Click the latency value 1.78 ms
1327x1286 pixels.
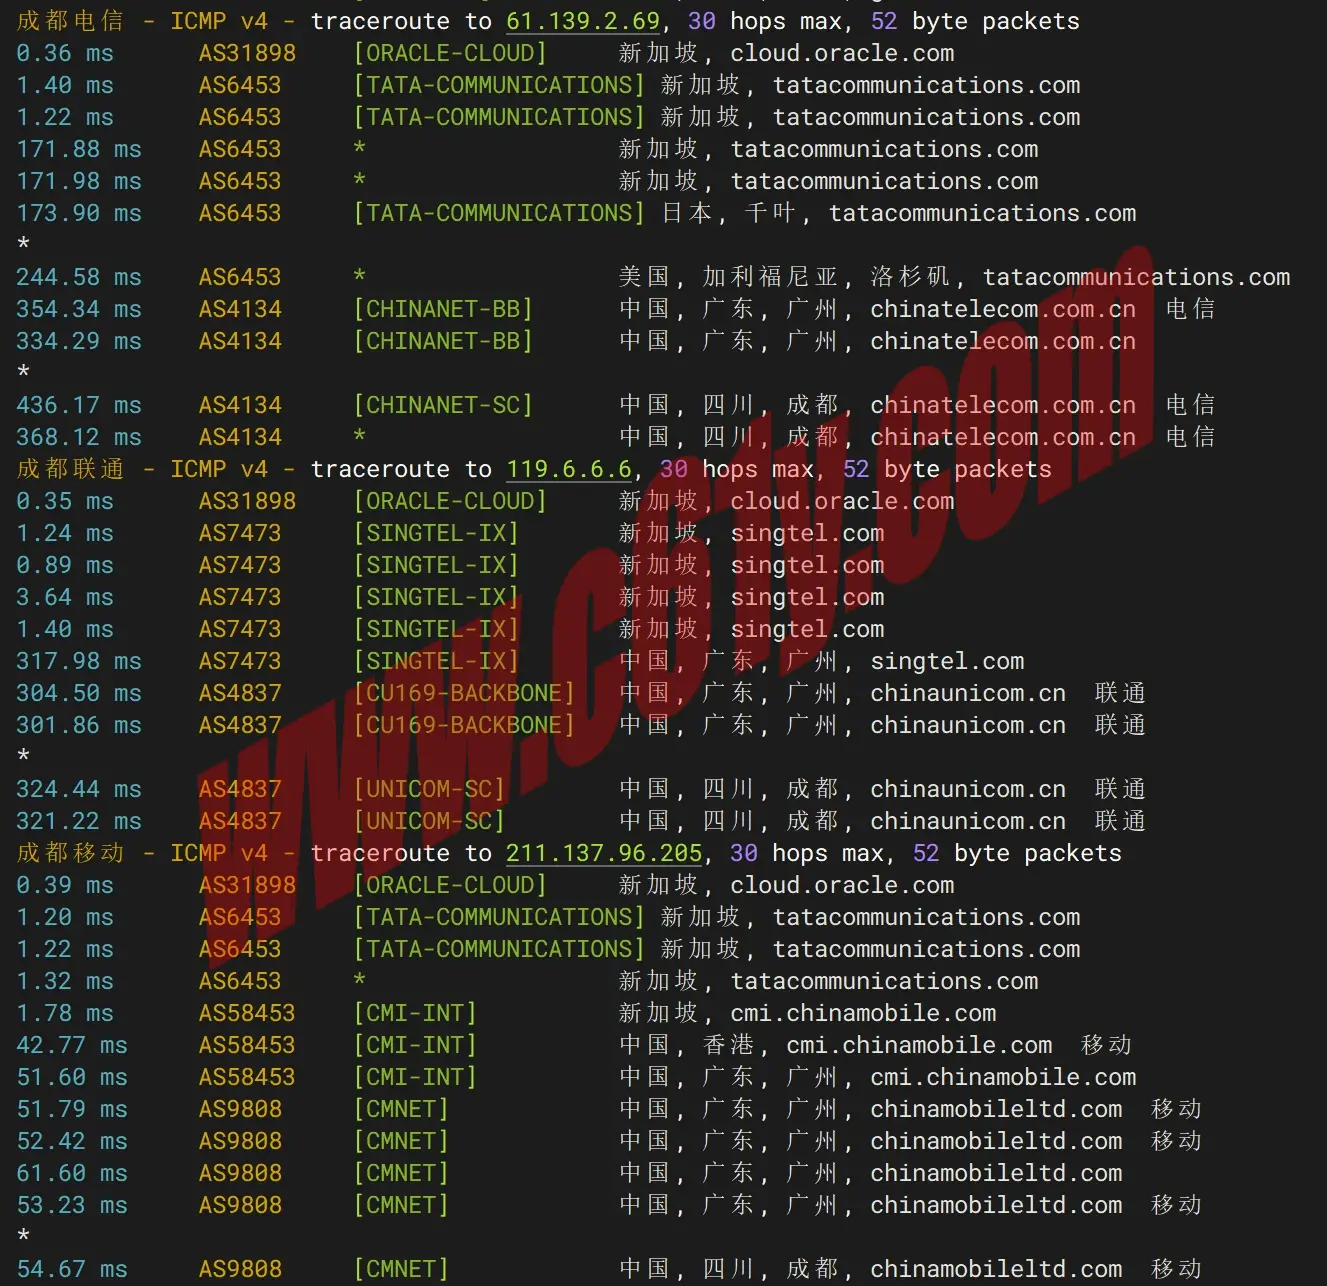click(65, 1013)
